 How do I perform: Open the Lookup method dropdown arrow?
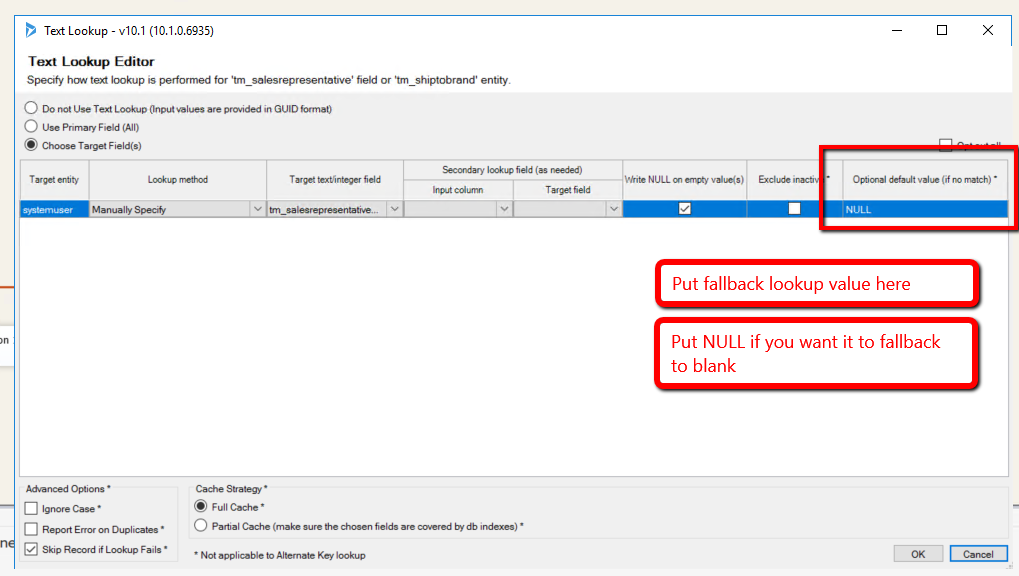[x=257, y=209]
